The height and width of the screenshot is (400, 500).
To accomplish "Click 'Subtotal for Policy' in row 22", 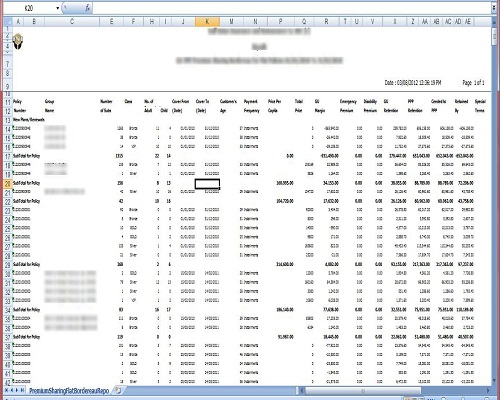I will point(26,201).
